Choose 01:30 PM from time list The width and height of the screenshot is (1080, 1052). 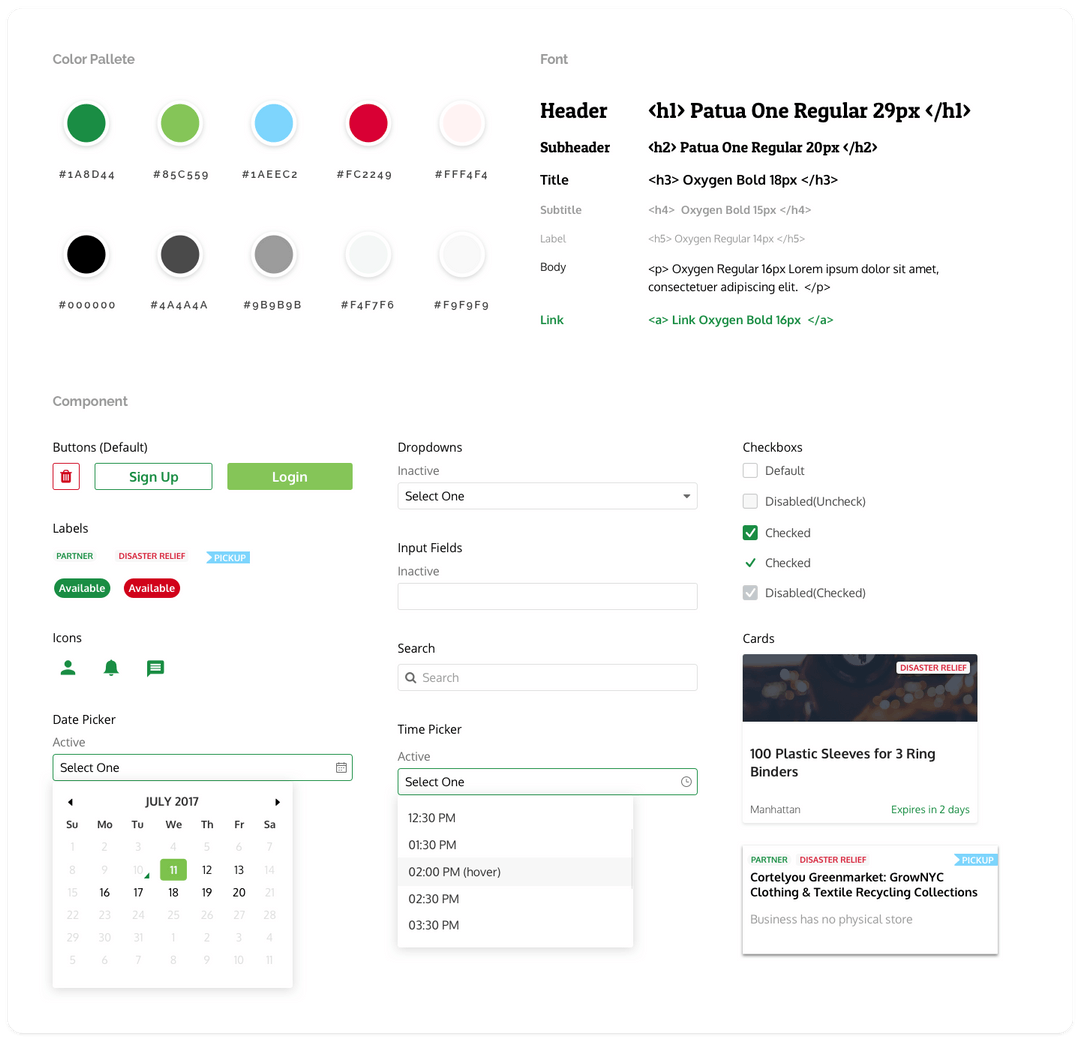515,845
